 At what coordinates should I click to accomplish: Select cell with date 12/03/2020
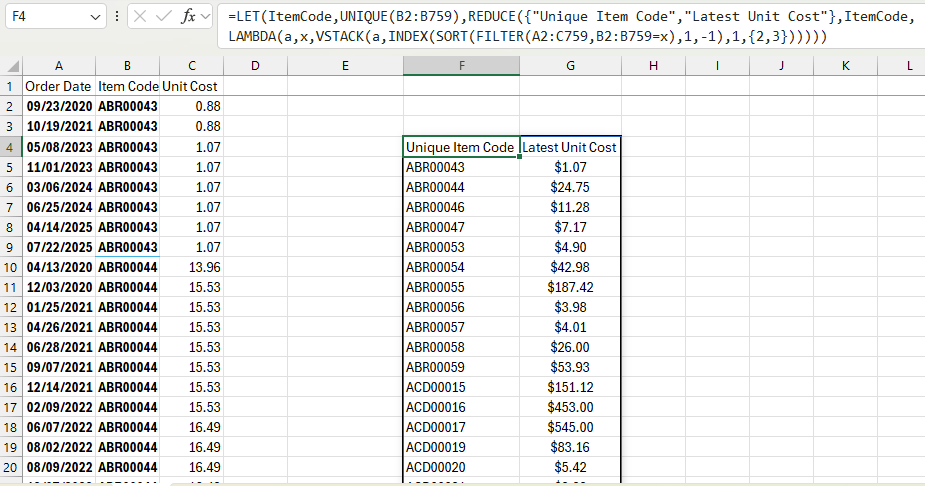tap(58, 287)
